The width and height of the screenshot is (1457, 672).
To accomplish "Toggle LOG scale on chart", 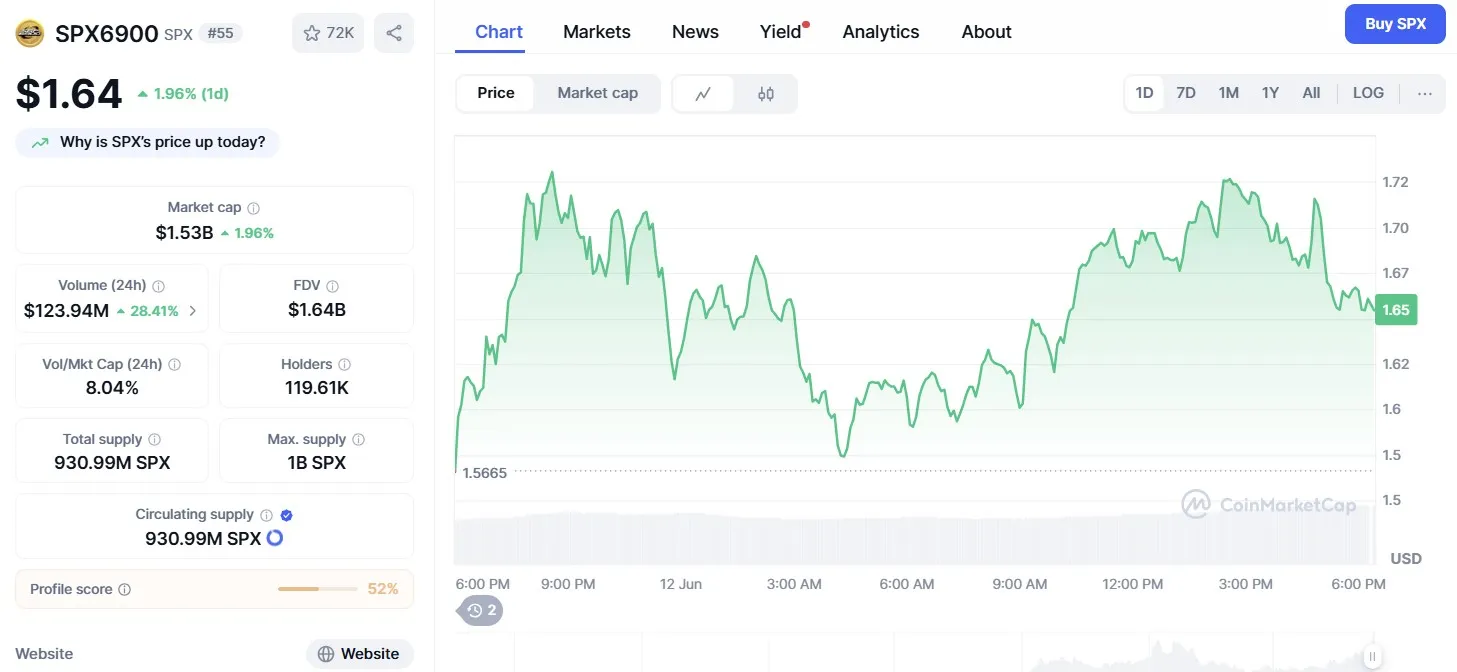I will pos(1368,93).
